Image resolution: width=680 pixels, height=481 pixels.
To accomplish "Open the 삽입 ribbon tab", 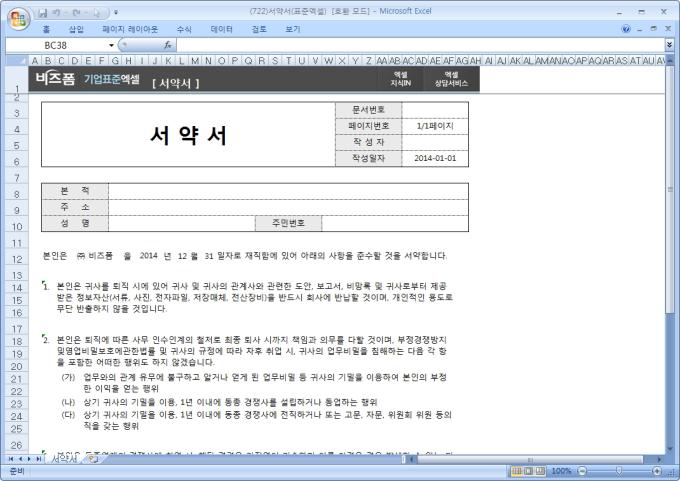I will coord(76,29).
